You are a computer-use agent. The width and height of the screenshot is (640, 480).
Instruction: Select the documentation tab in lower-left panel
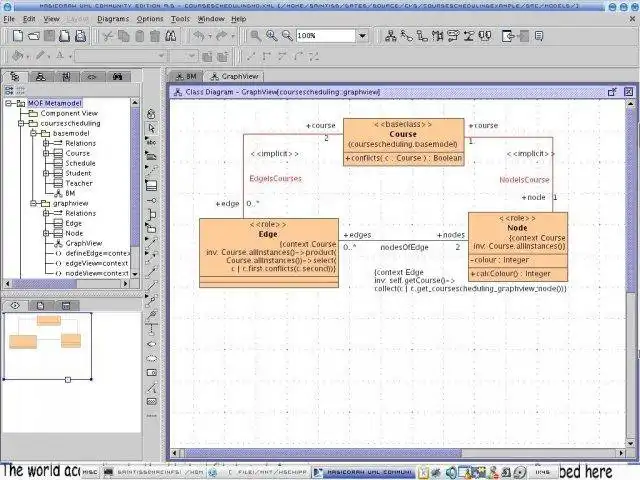tap(40, 305)
